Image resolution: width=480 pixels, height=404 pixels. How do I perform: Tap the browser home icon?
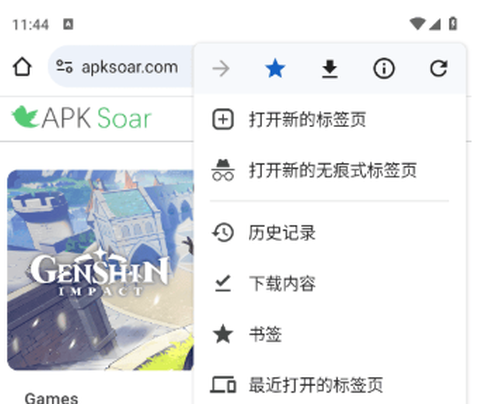point(22,67)
